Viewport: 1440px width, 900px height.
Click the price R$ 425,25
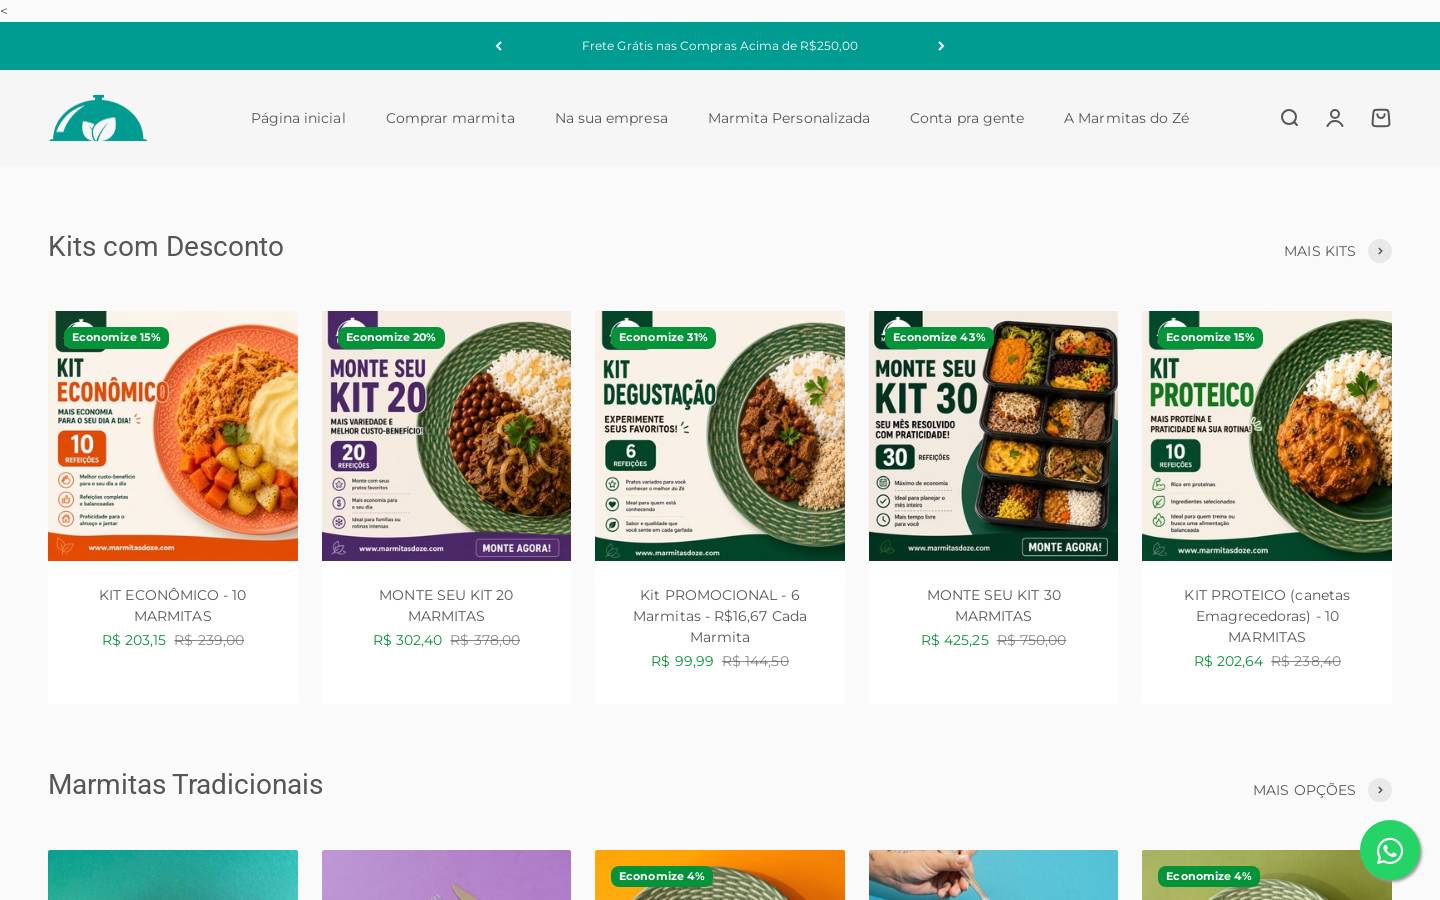point(955,640)
